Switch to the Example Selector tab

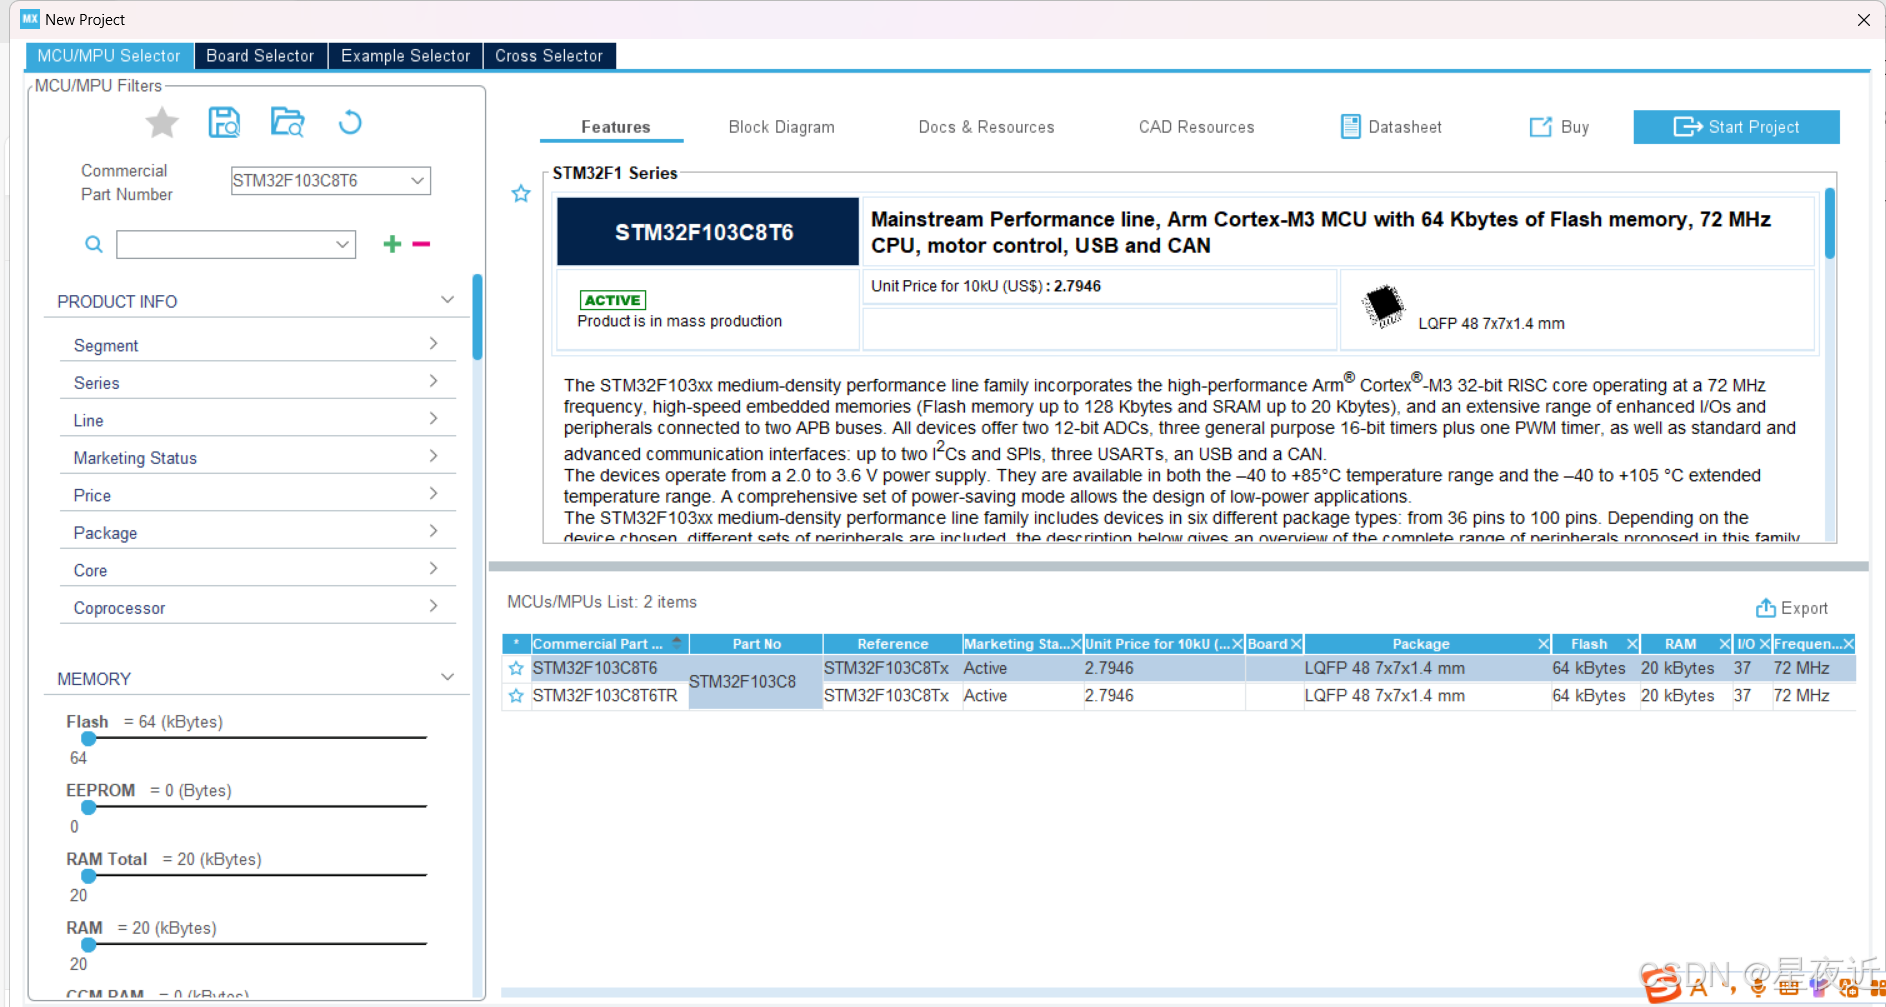[405, 56]
